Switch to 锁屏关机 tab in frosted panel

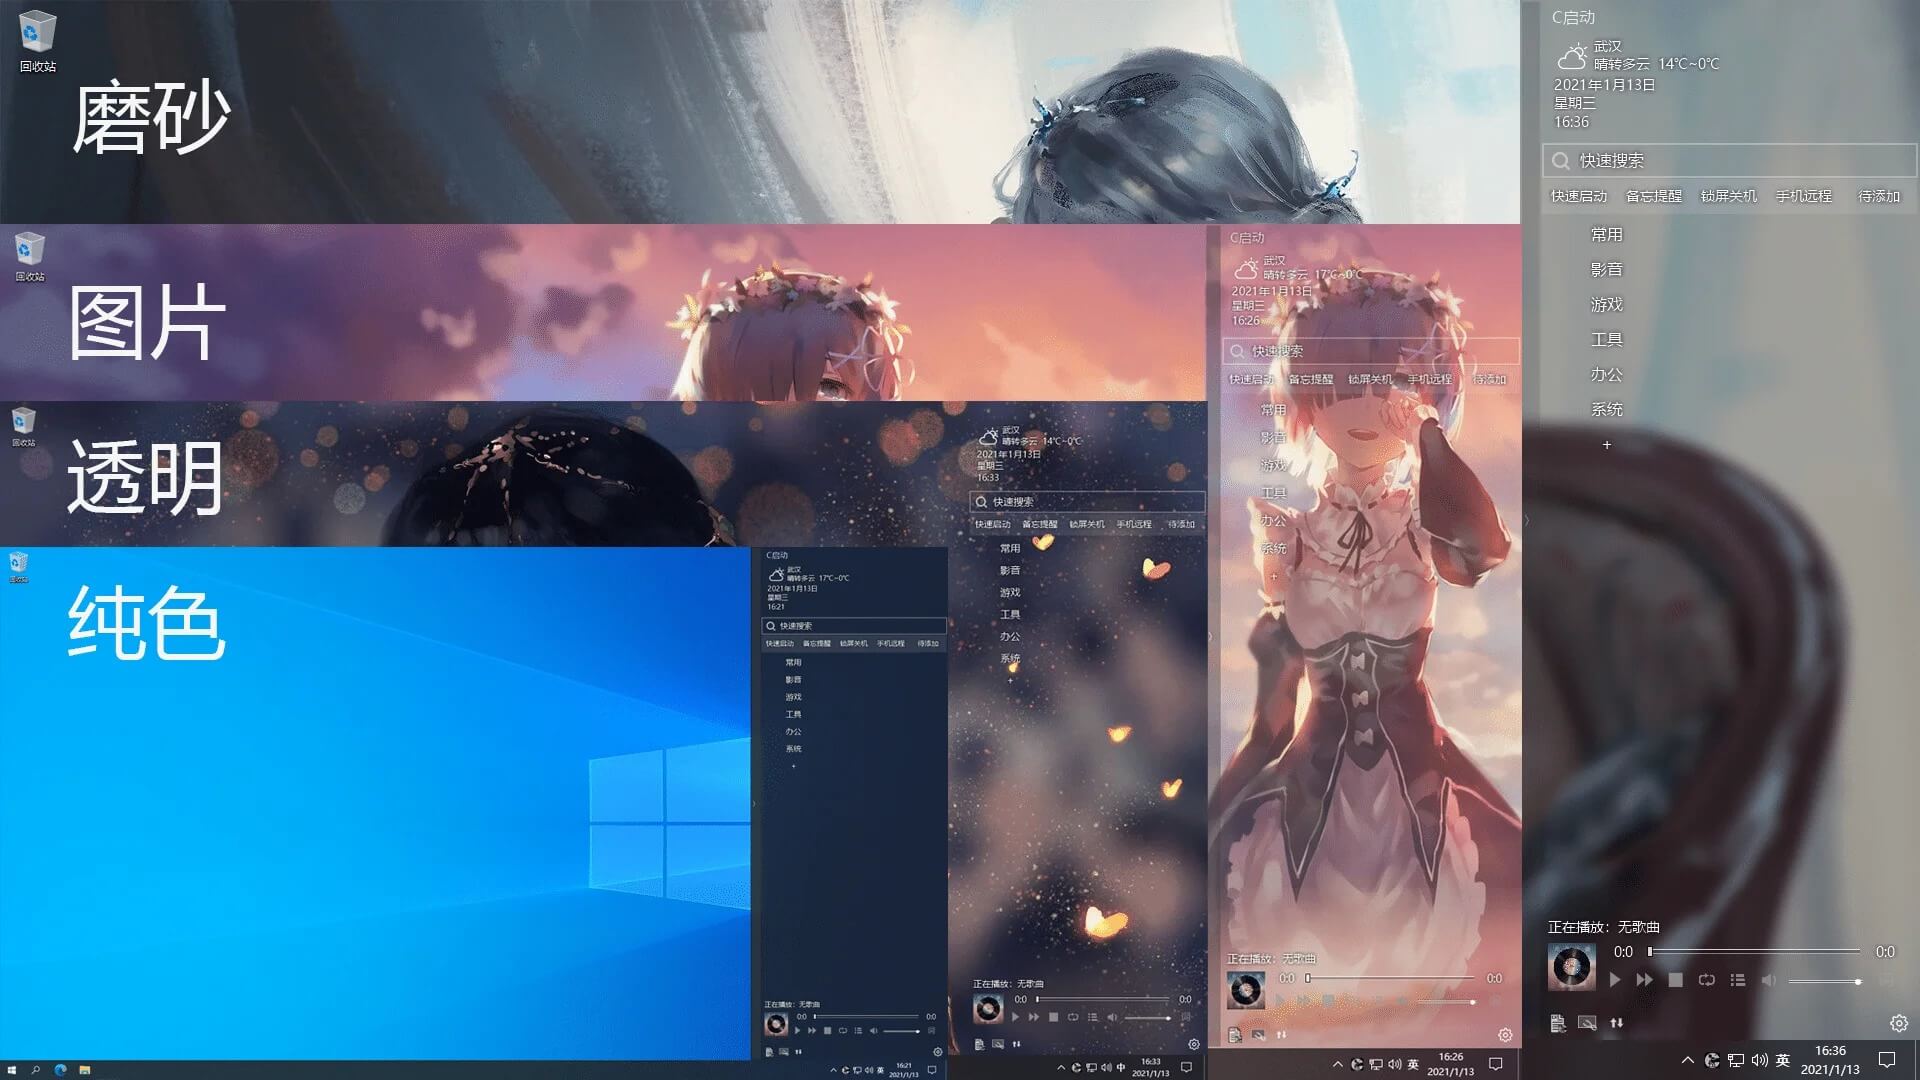(x=1729, y=196)
